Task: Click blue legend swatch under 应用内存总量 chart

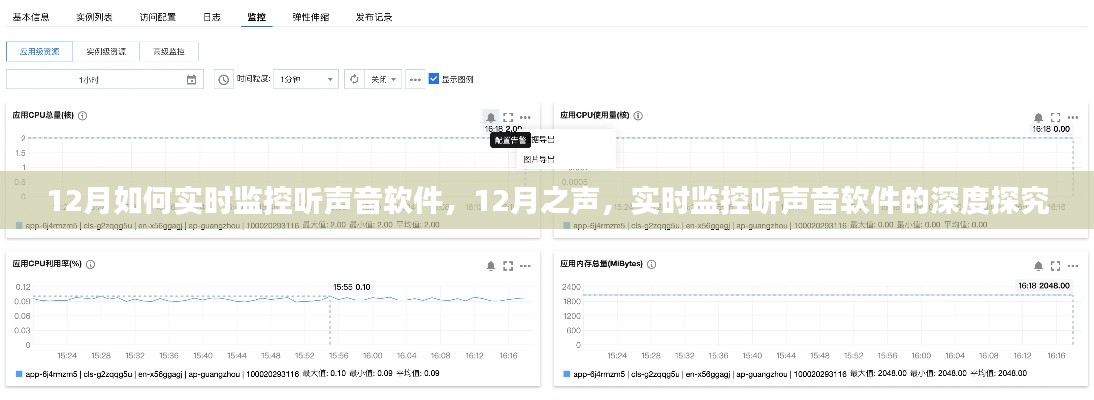Action: 565,374
